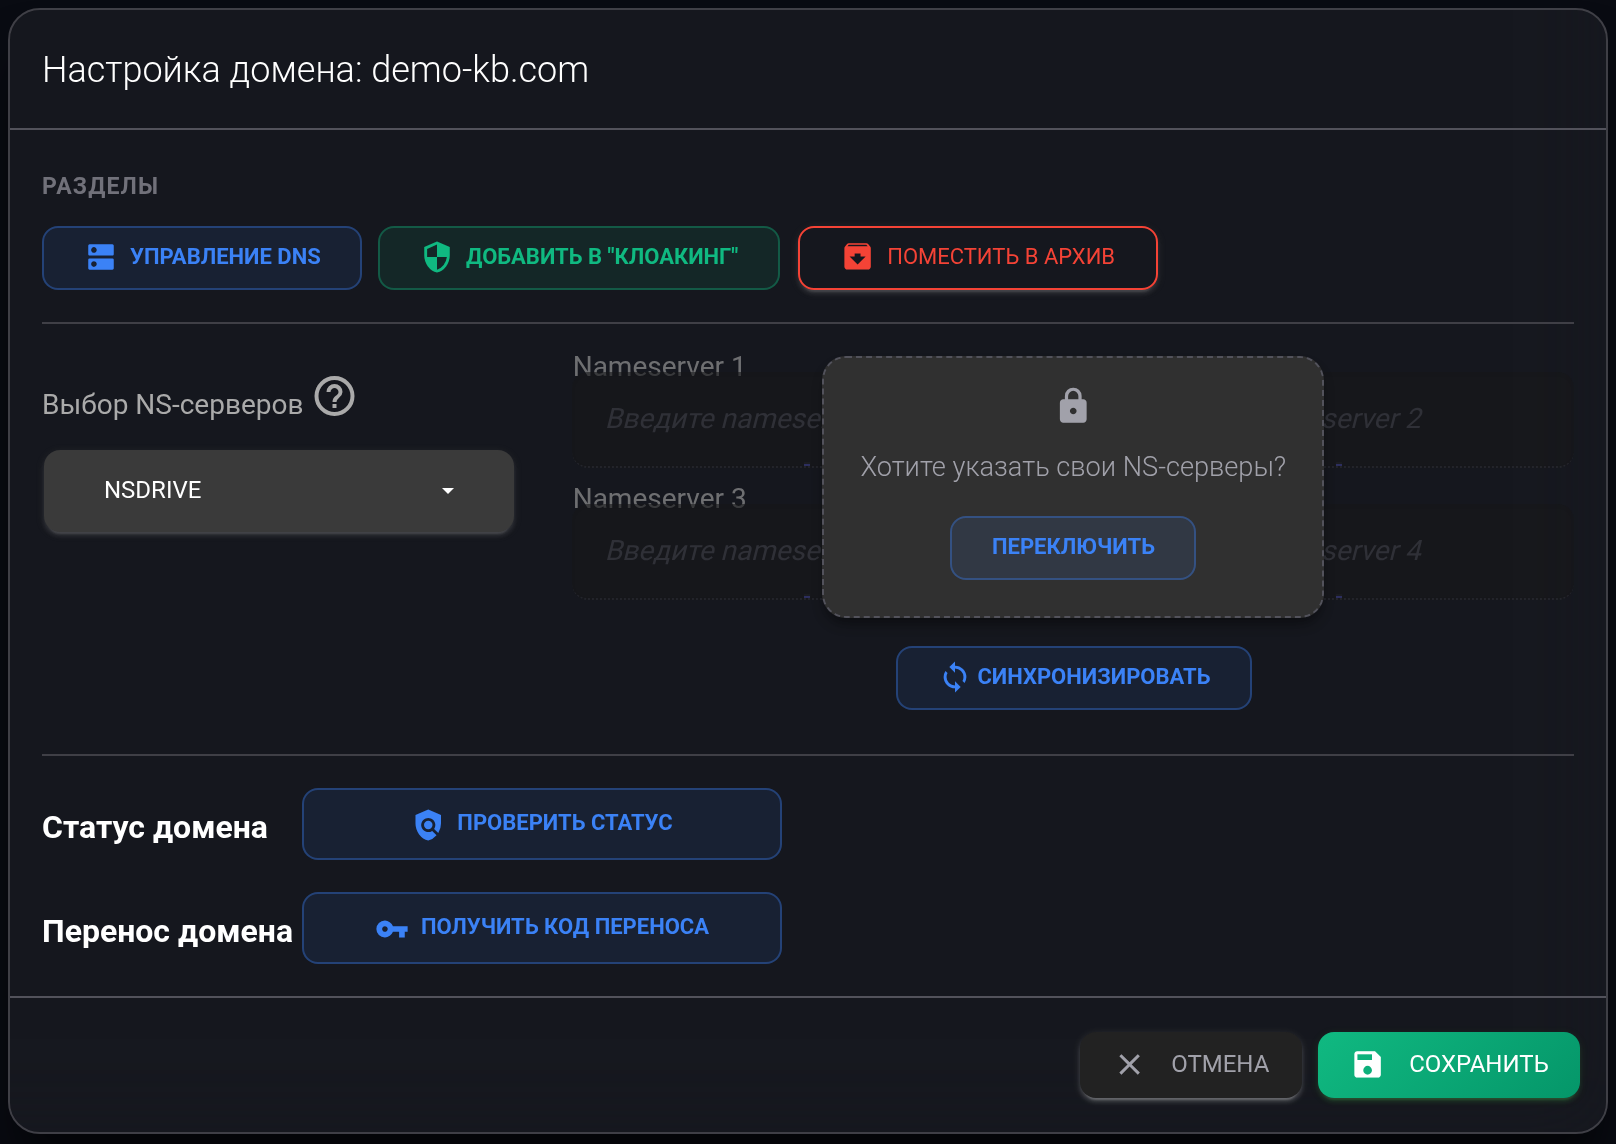Click ПРОВЕРИТЬ СТАТУС button label

coord(565,823)
